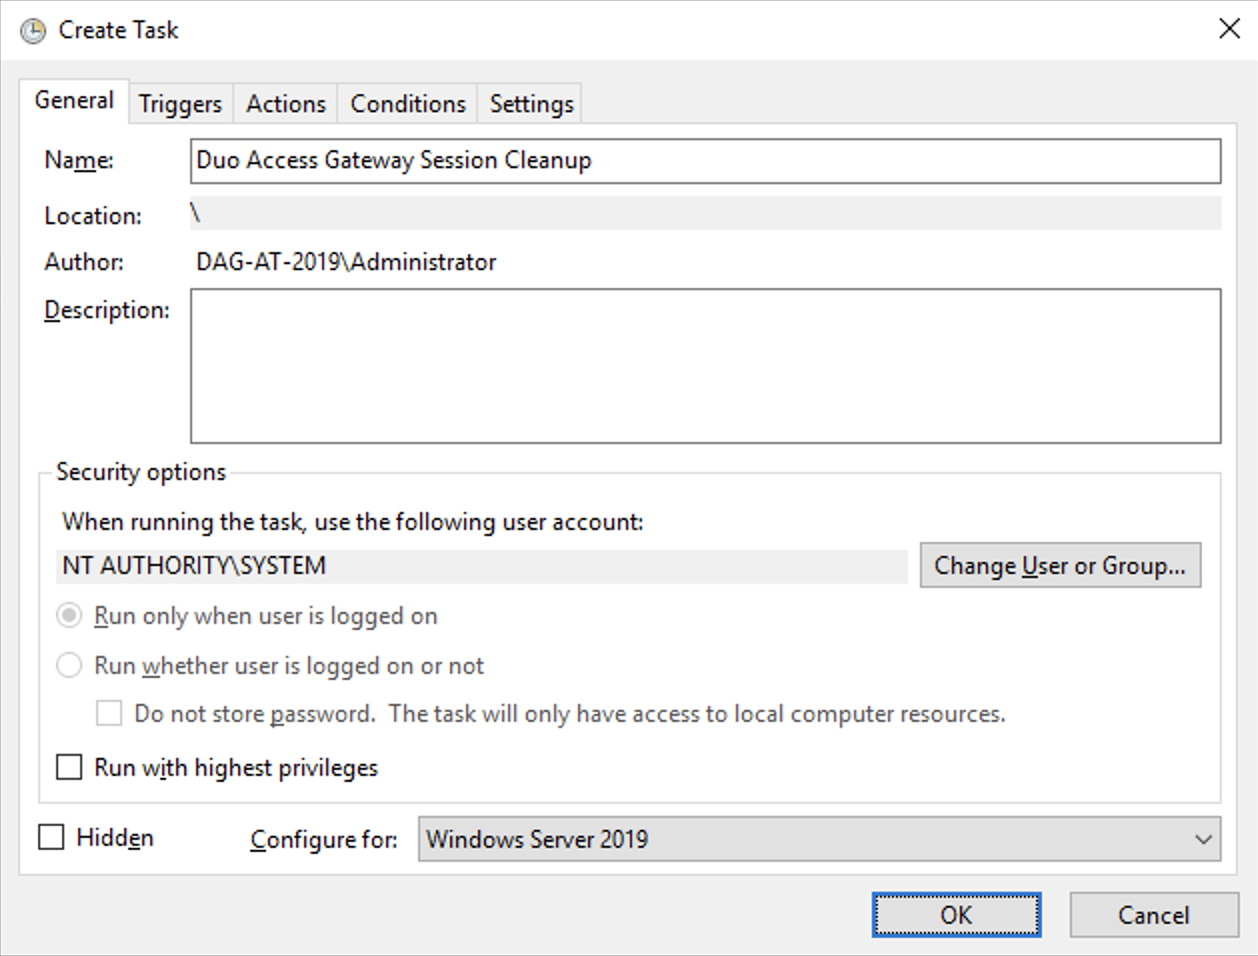Check Do not store password option
The height and width of the screenshot is (956, 1258).
108,713
